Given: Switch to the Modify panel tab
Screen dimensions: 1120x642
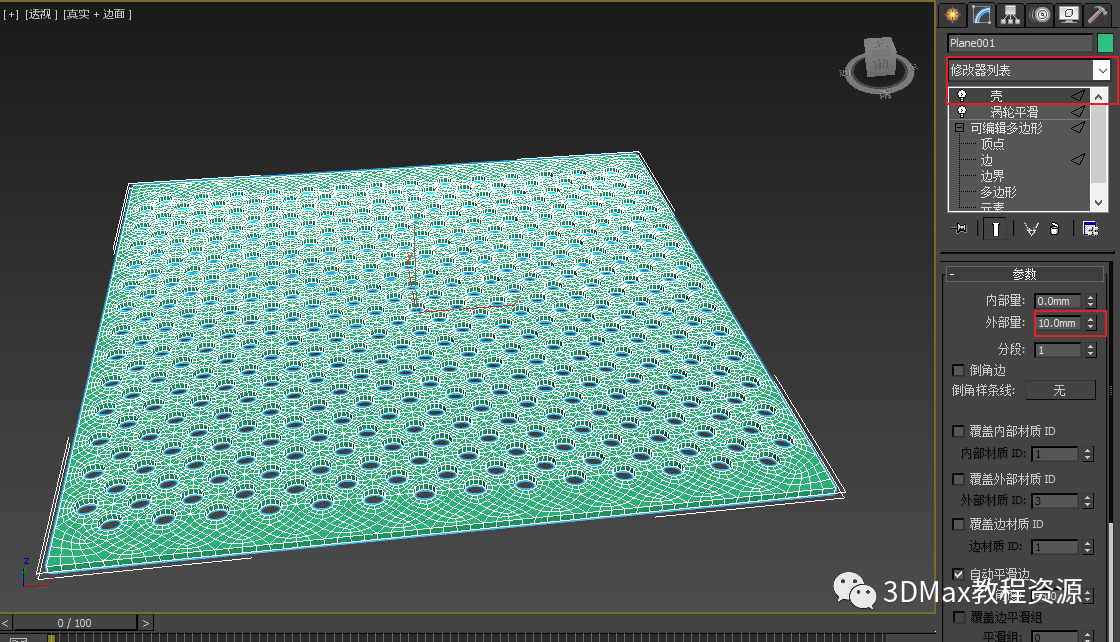Looking at the screenshot, I should pyautogui.click(x=981, y=15).
